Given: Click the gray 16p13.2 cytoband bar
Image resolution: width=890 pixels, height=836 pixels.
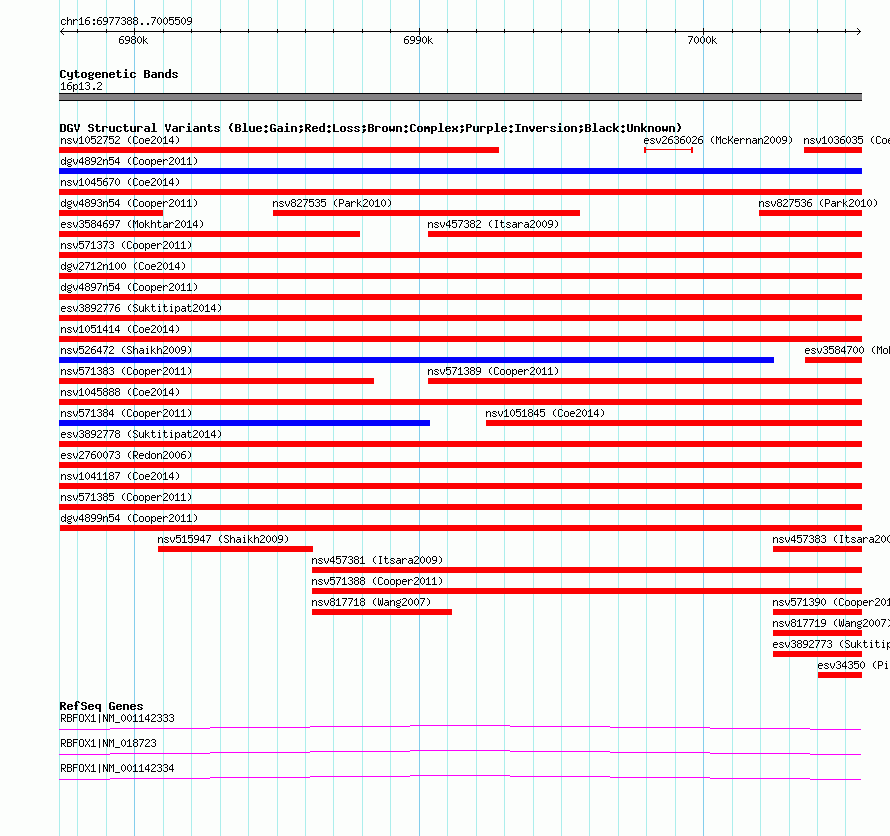Looking at the screenshot, I should click(x=460, y=97).
